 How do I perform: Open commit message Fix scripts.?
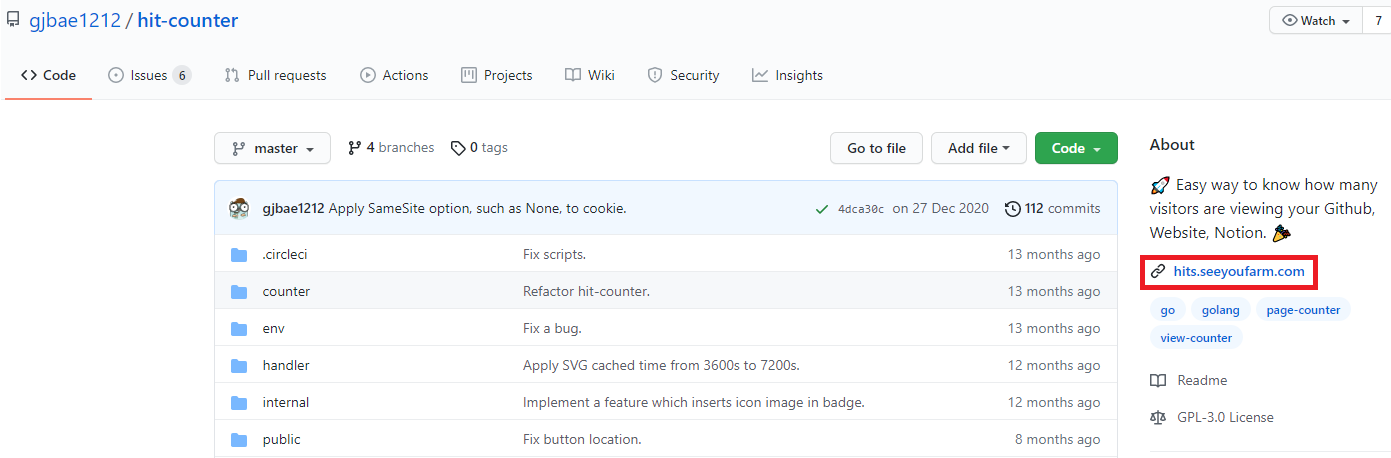(554, 254)
